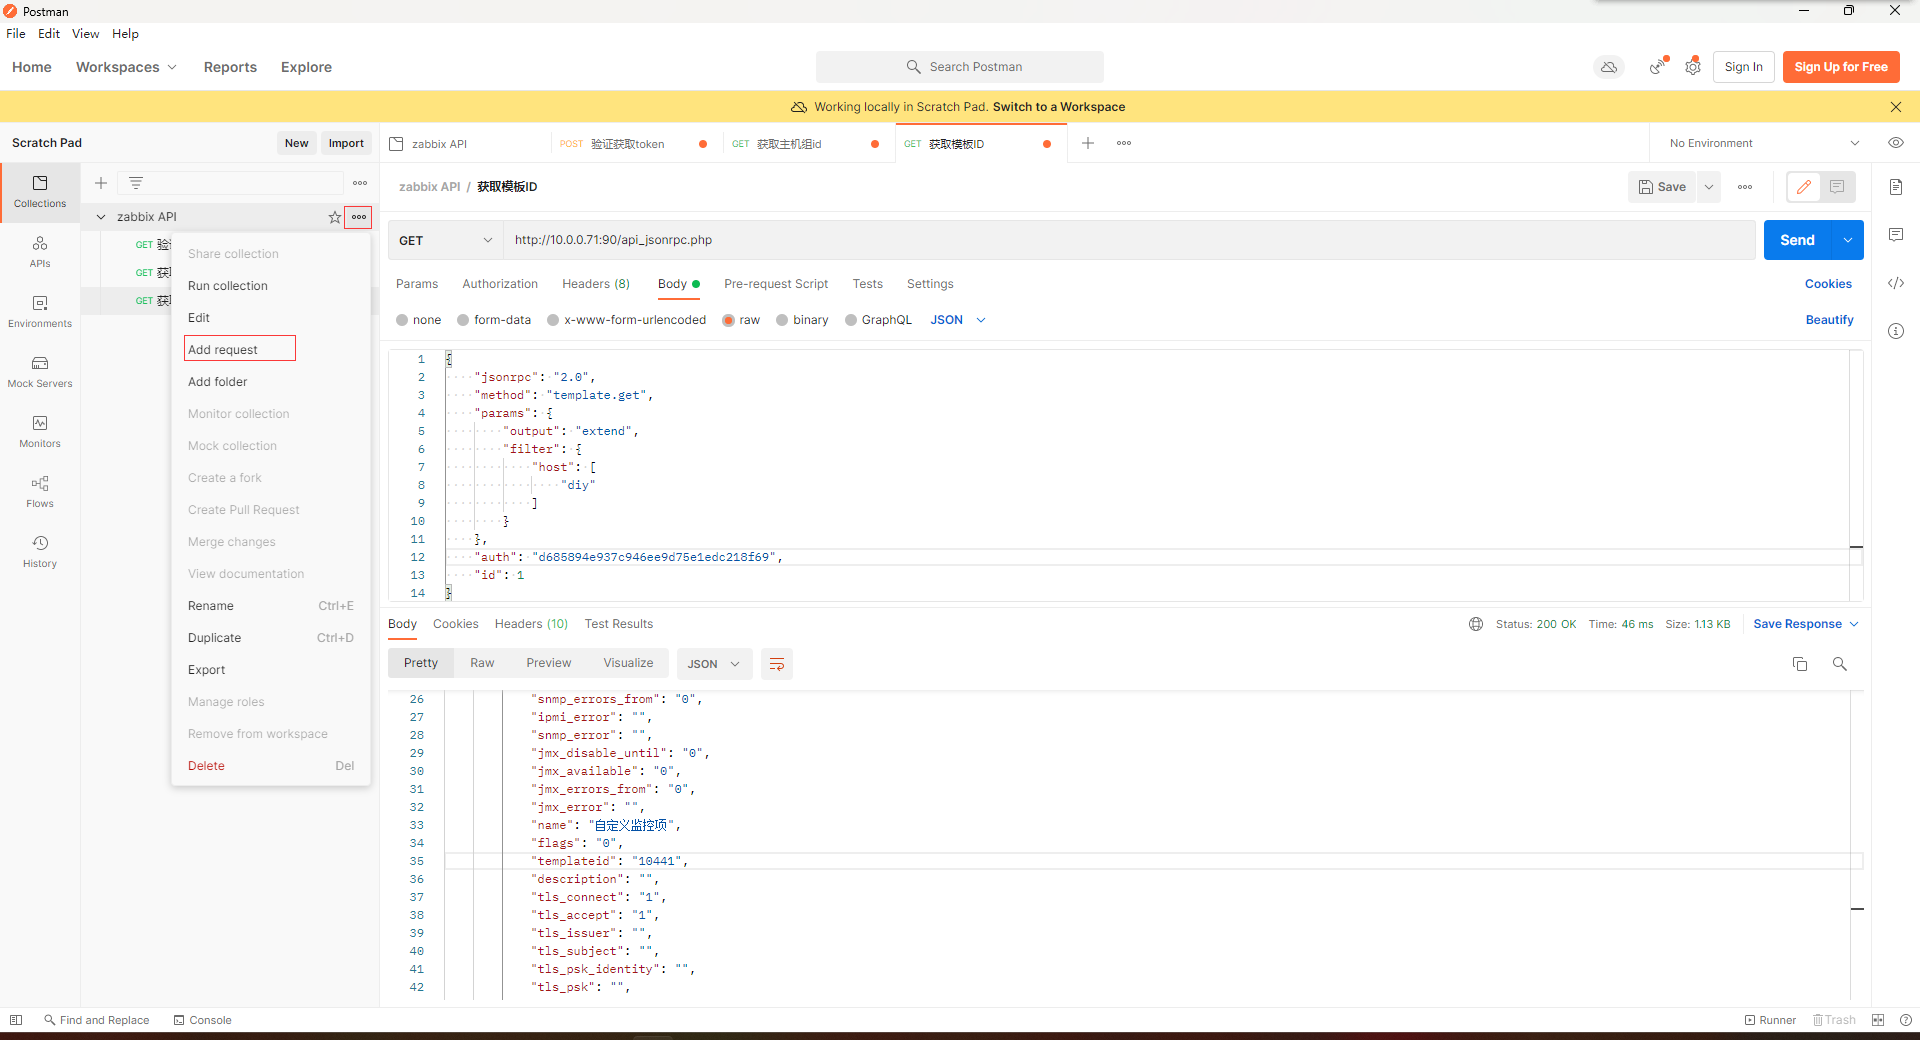Search inside the response body icon

1839,664
